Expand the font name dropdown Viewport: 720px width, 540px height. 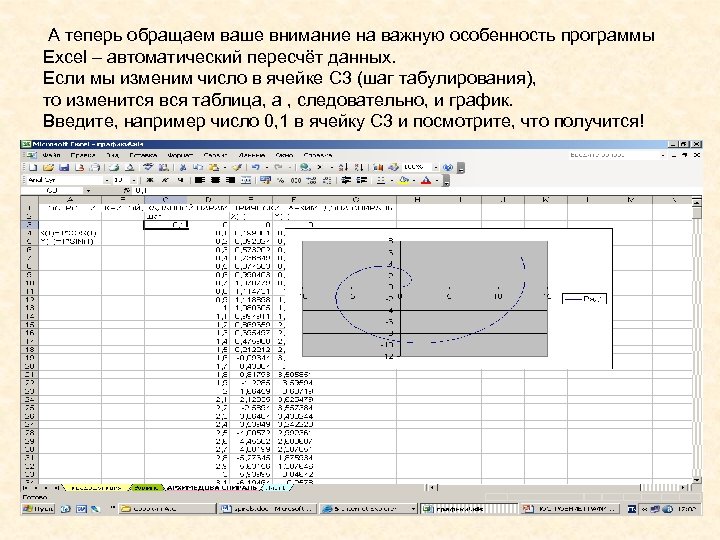(x=107, y=180)
